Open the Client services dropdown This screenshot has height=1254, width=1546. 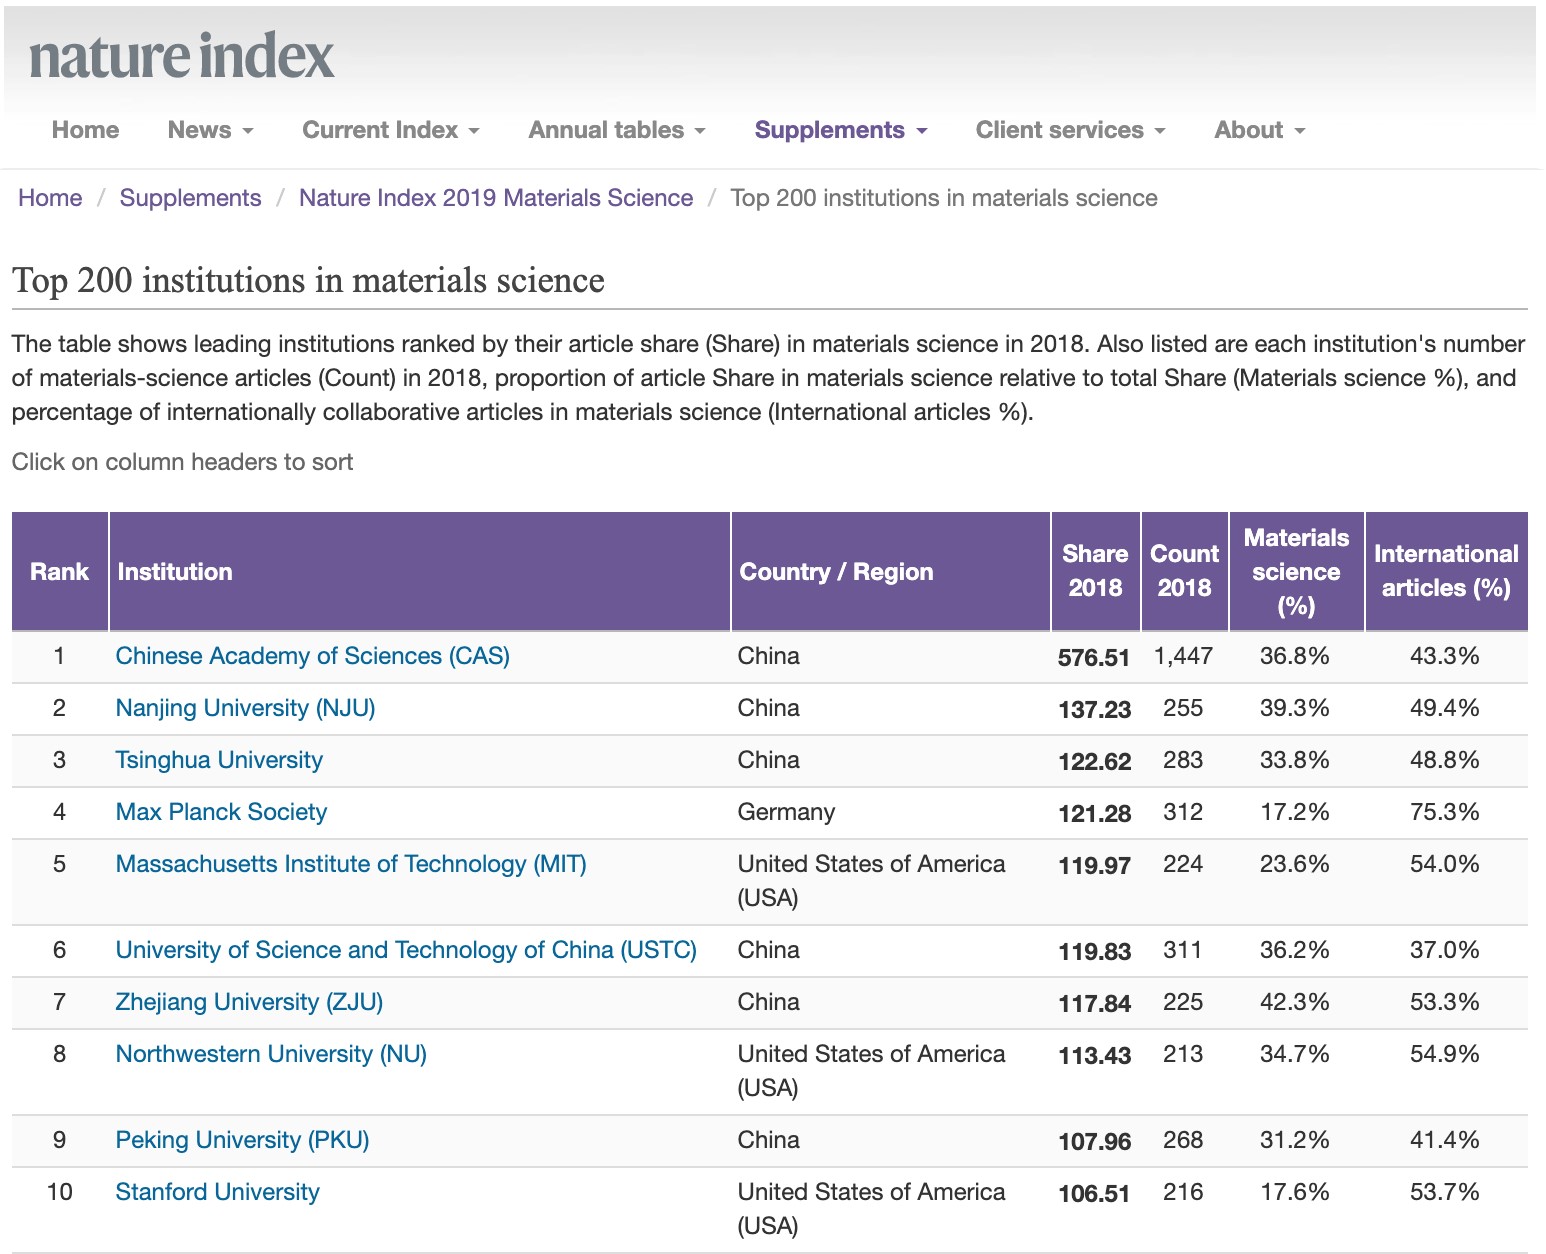[1070, 130]
